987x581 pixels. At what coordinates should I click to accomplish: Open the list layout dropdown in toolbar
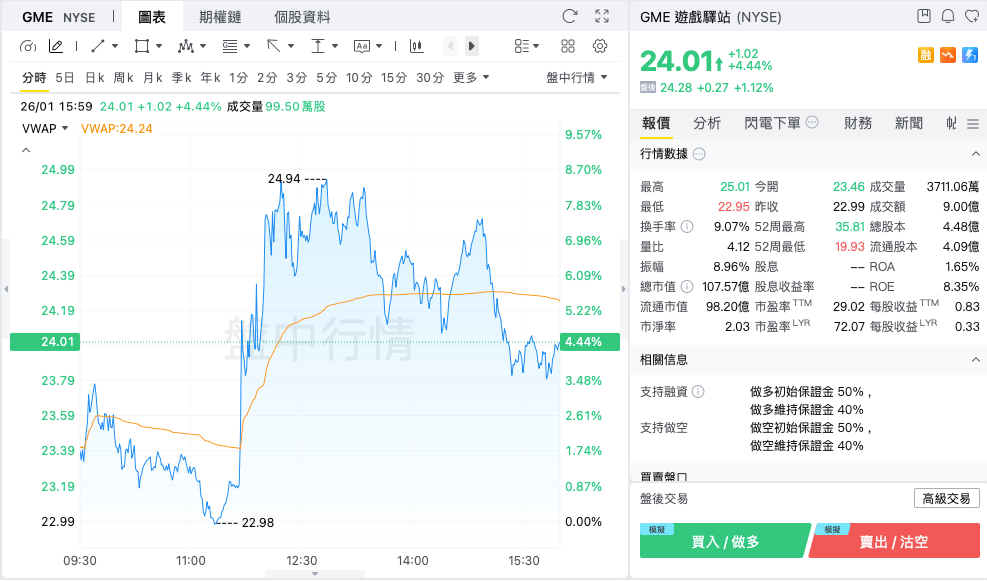[x=527, y=46]
